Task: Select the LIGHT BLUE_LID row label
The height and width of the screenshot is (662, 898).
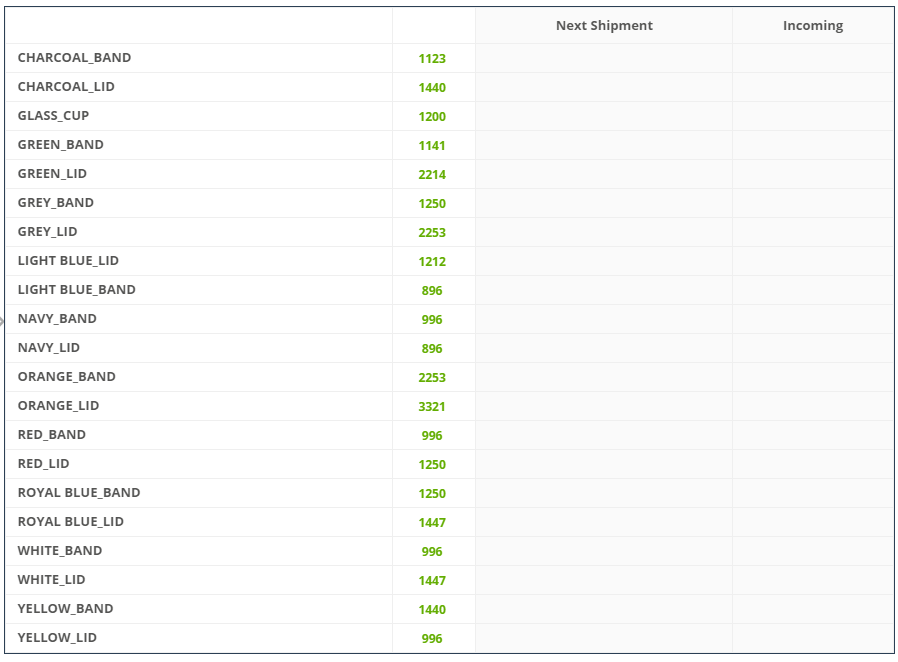Action: (x=68, y=261)
